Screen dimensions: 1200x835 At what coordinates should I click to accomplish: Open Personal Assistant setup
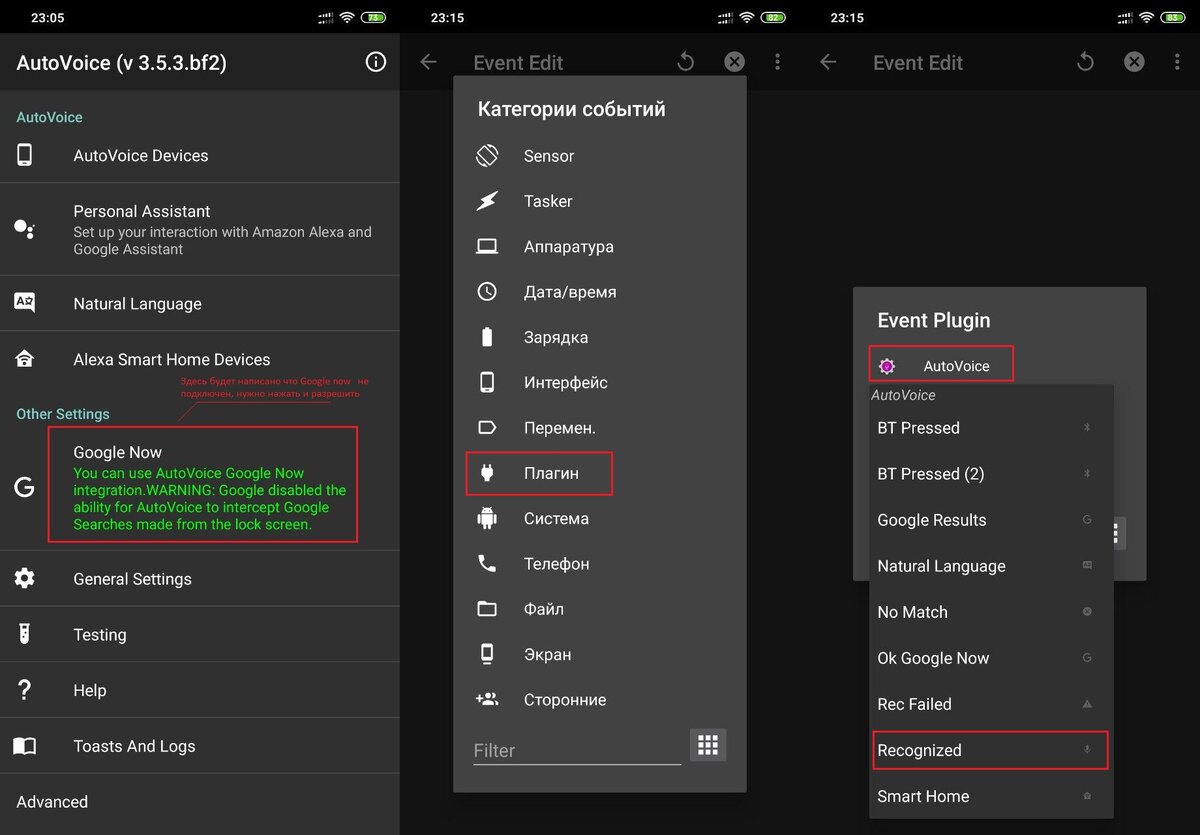point(200,229)
